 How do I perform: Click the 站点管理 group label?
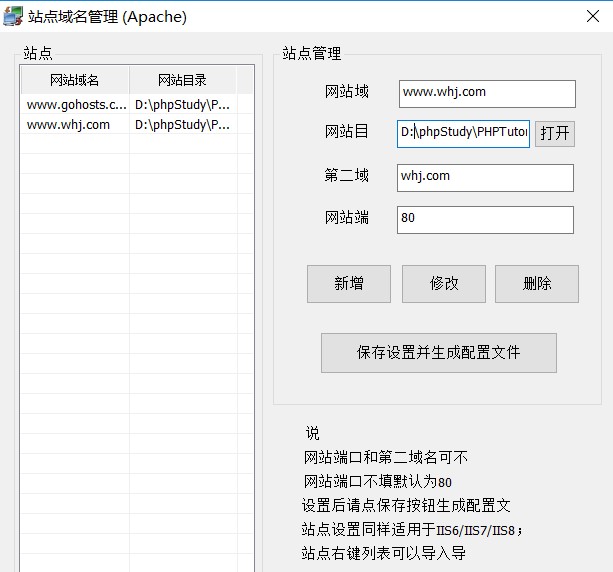pos(312,54)
